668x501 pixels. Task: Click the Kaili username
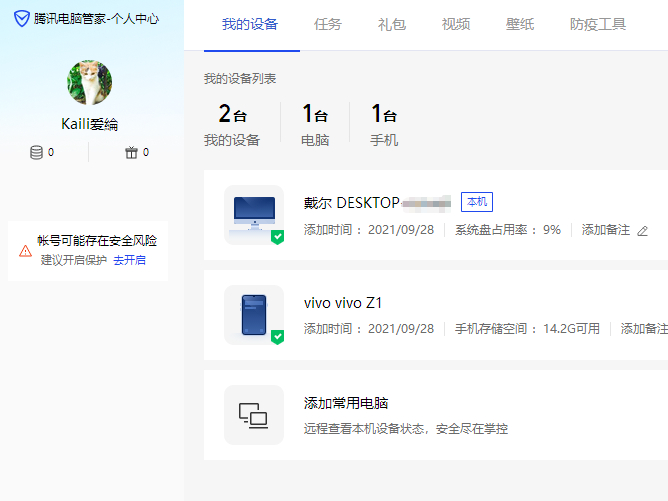pos(89,124)
